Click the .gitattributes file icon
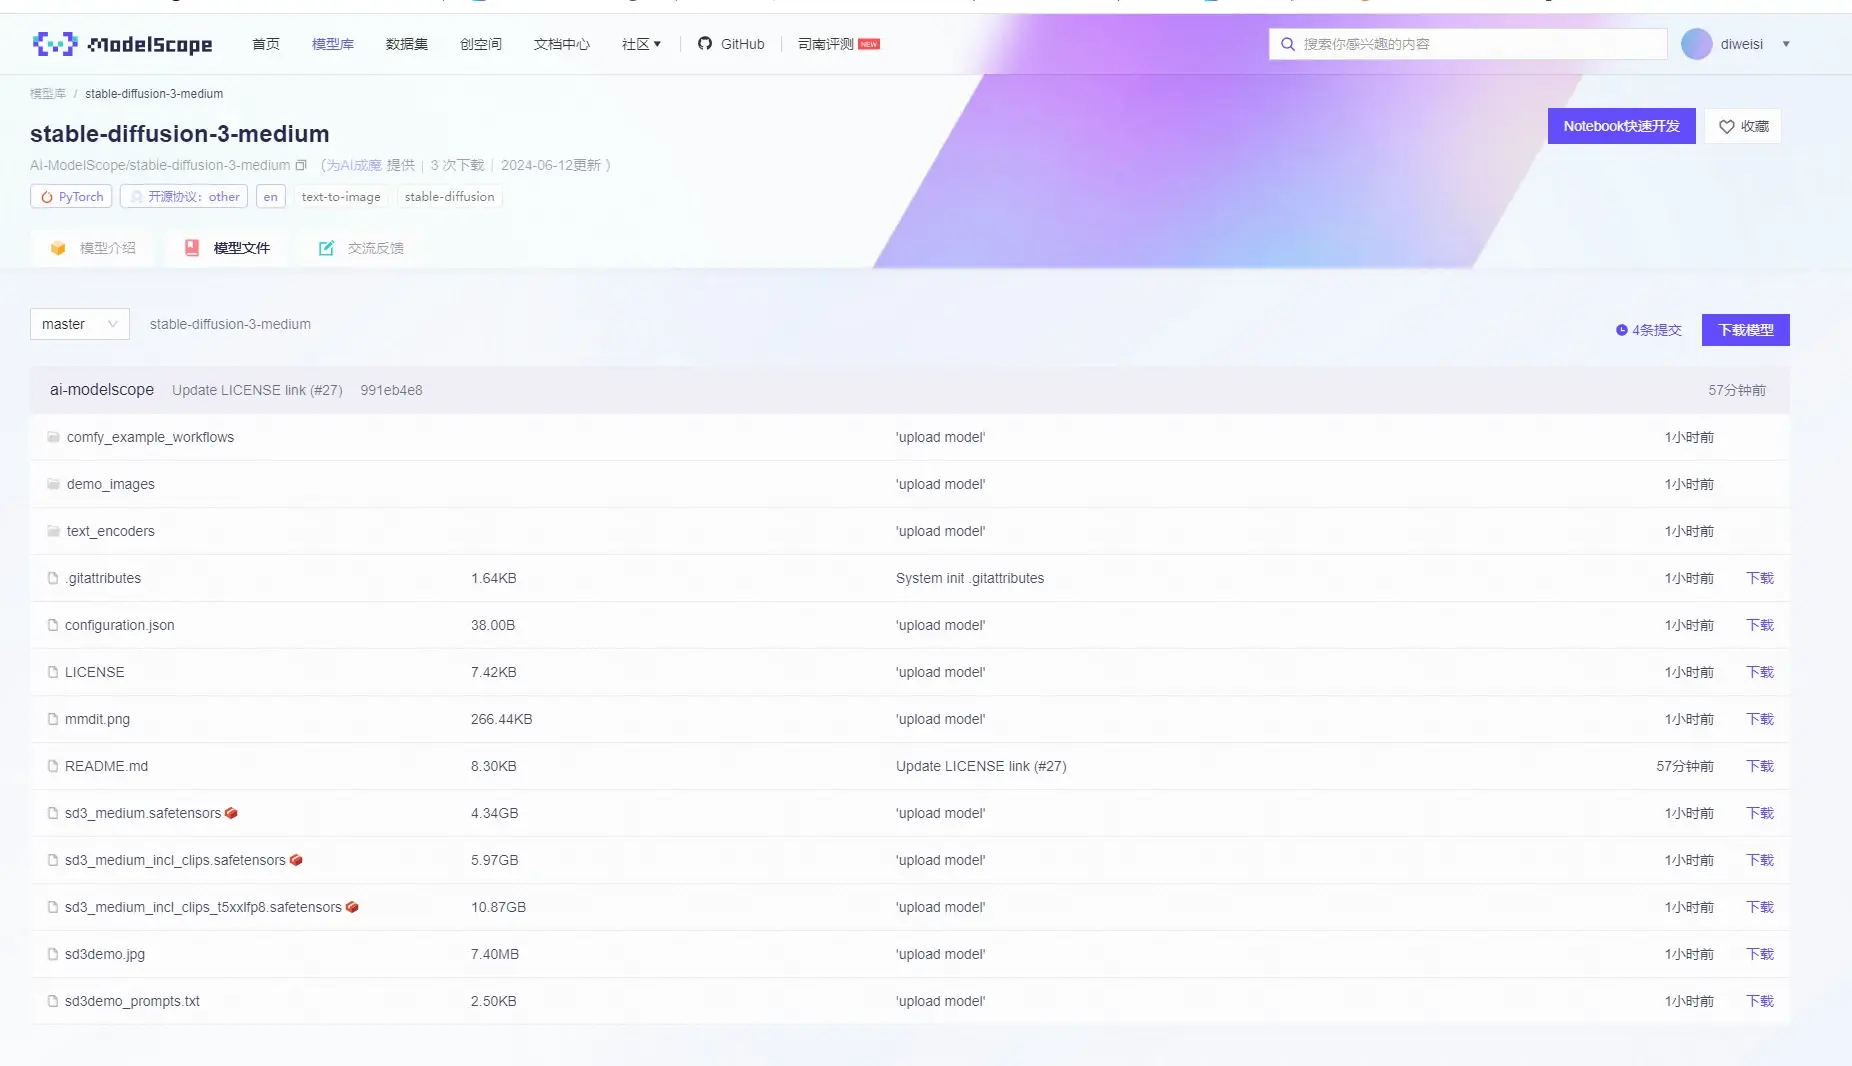This screenshot has height=1066, width=1852. 53,578
